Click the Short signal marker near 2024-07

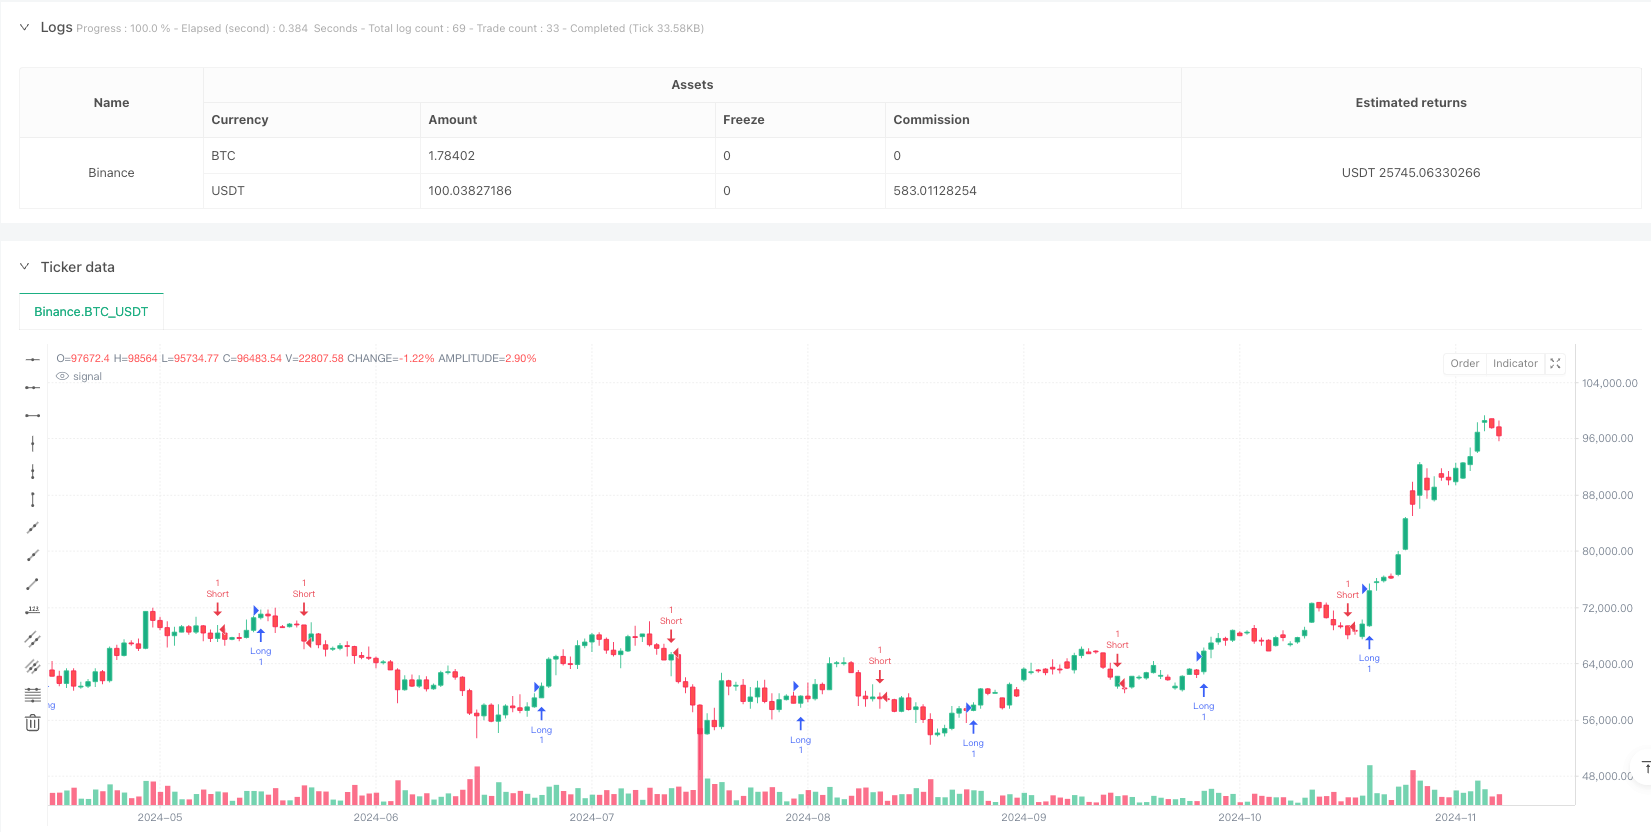pos(671,626)
